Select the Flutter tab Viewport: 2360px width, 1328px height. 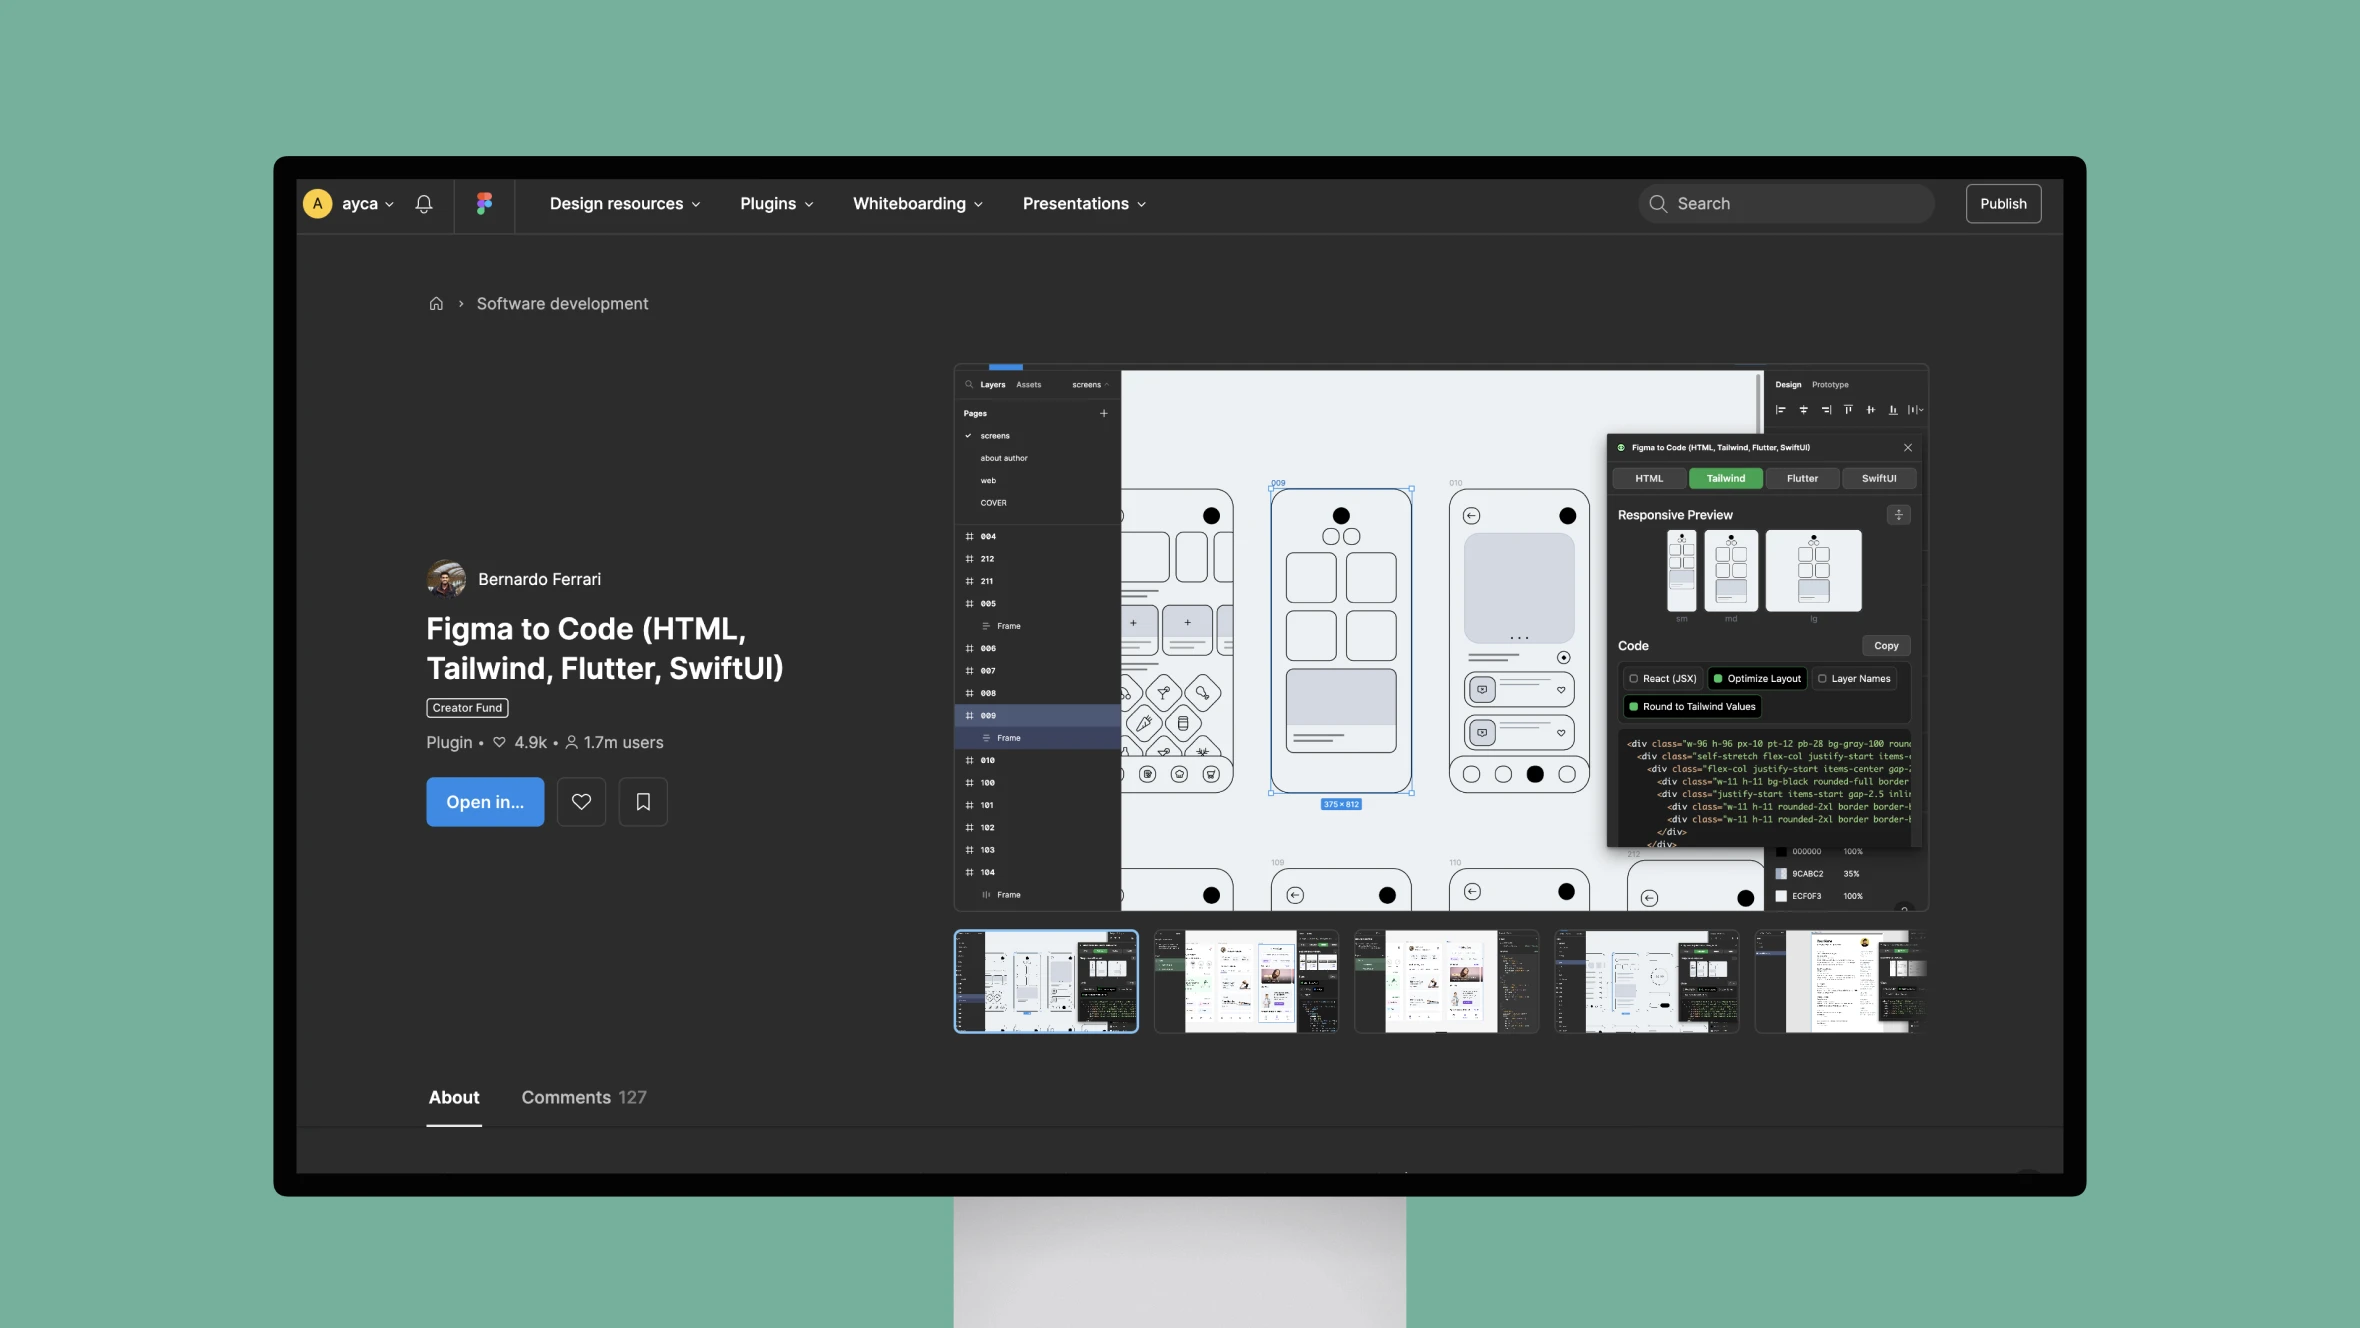1802,479
